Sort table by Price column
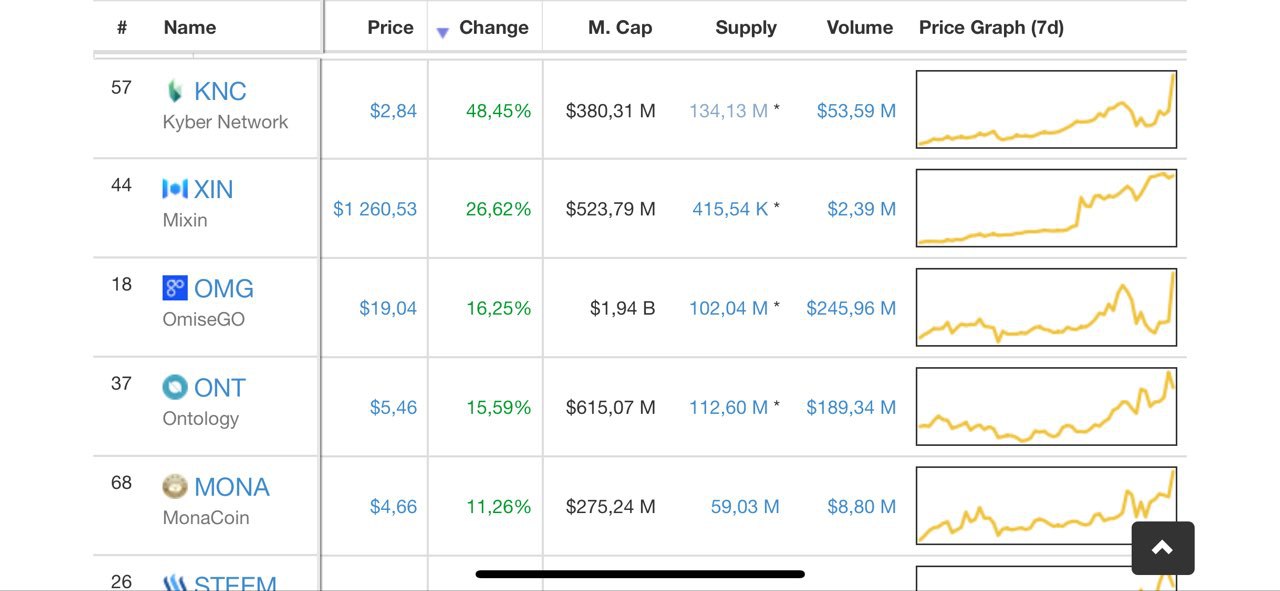The image size is (1280, 591). [390, 28]
